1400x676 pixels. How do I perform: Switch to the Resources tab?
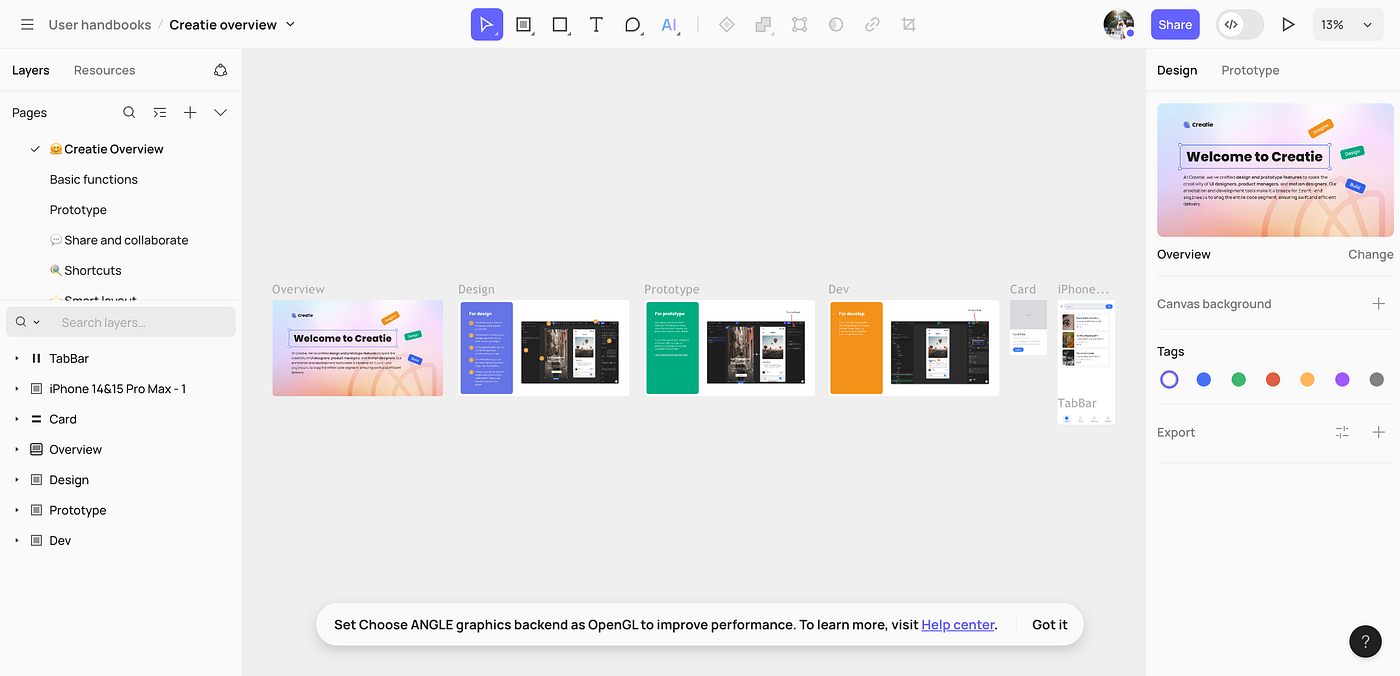coord(104,70)
